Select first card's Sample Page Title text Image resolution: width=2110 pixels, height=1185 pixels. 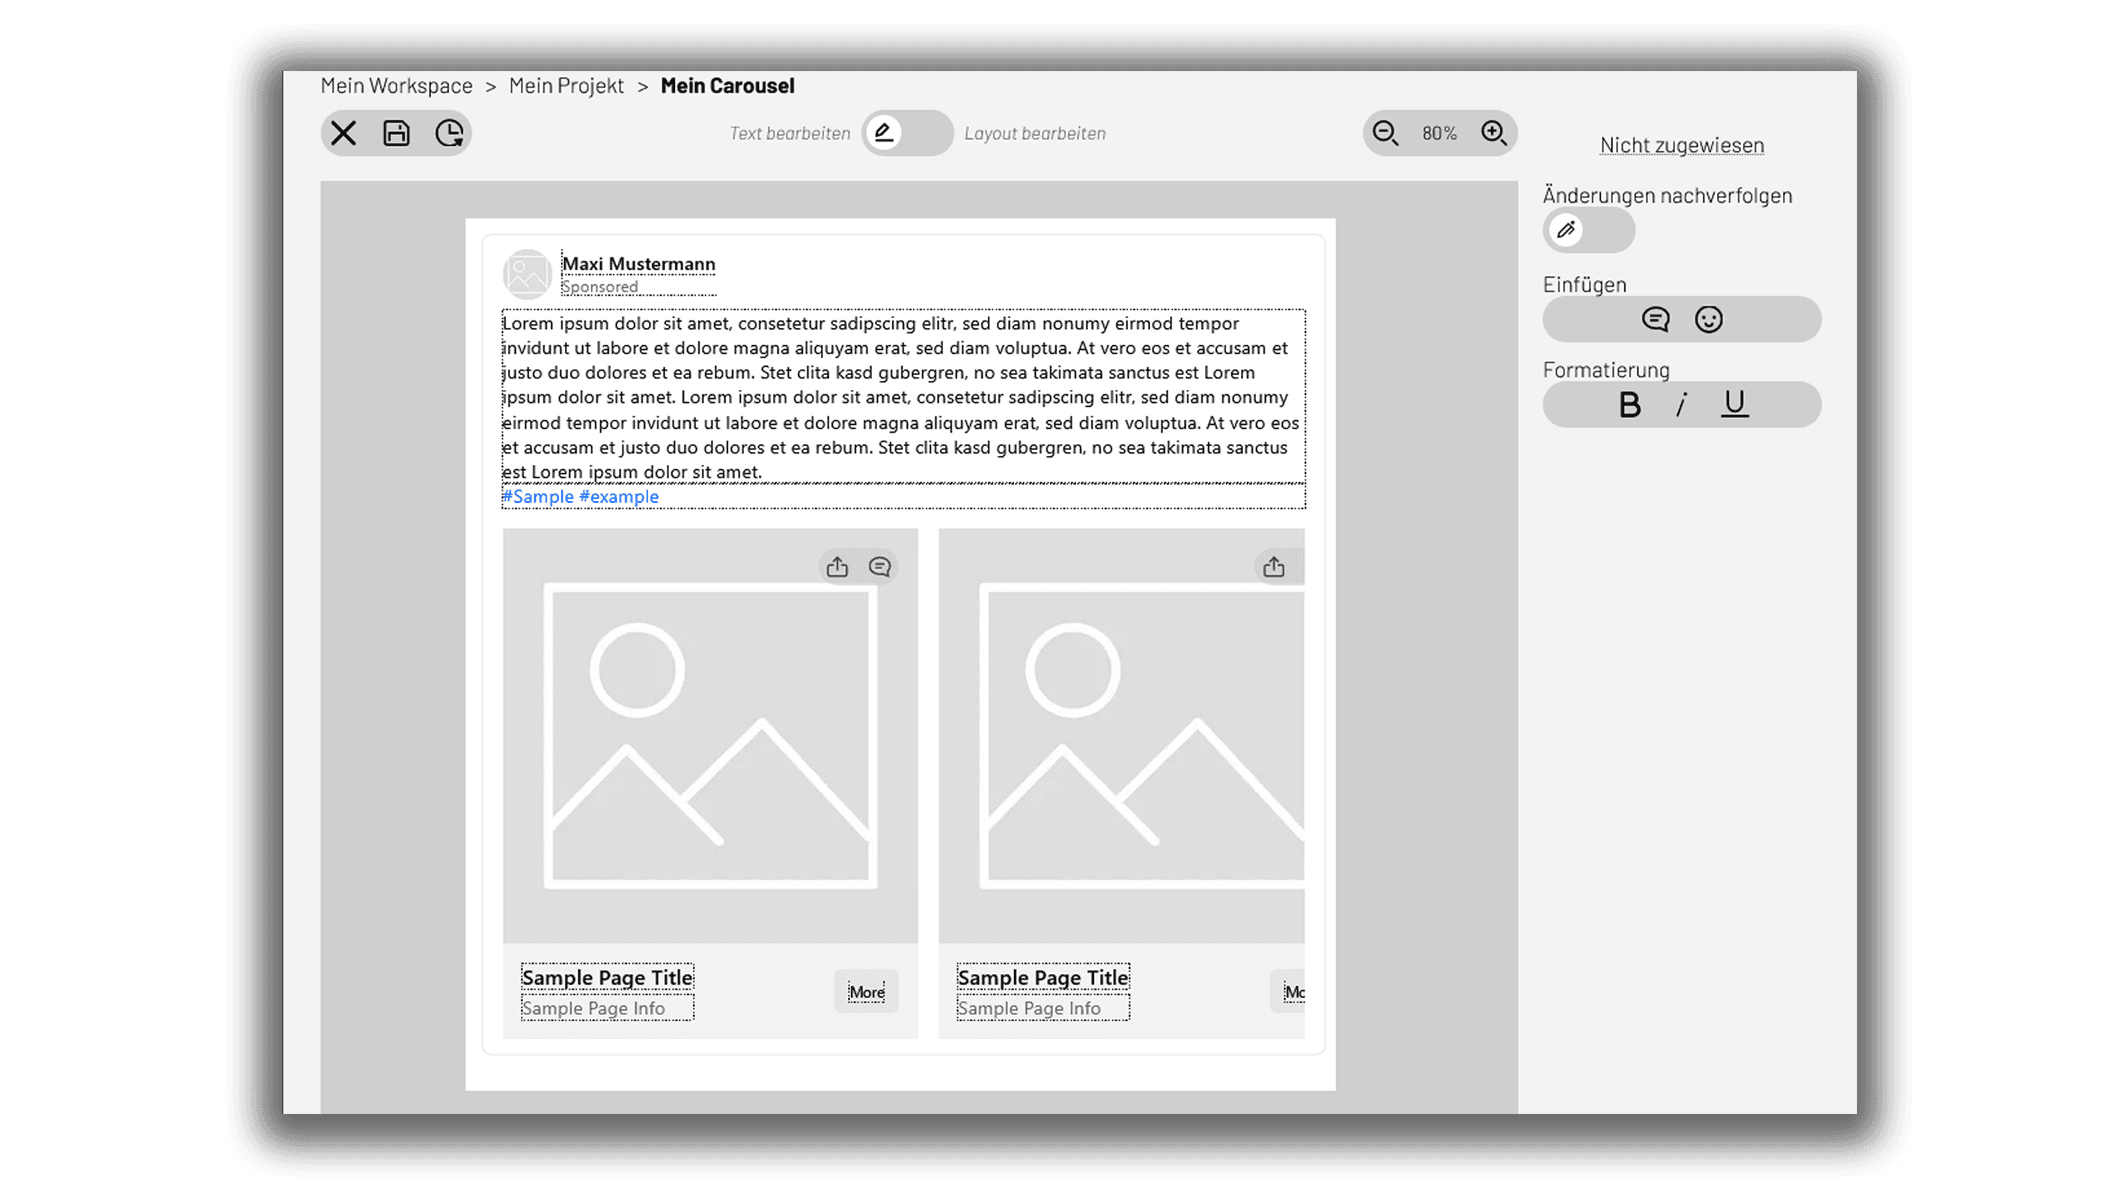tap(607, 977)
